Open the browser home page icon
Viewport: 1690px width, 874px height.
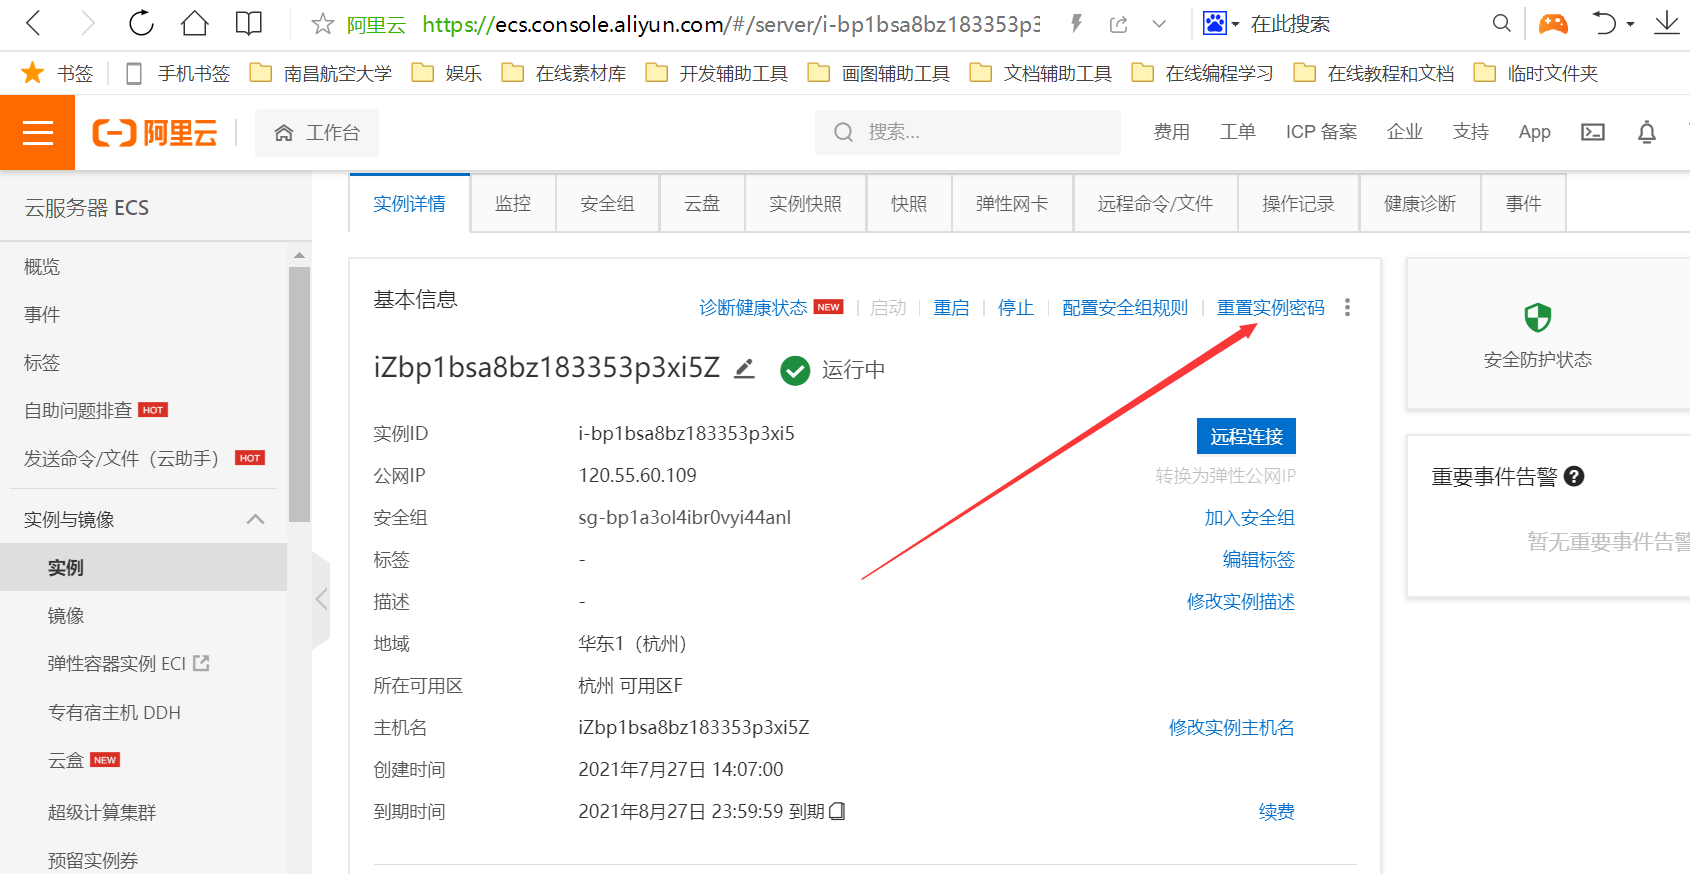[195, 23]
